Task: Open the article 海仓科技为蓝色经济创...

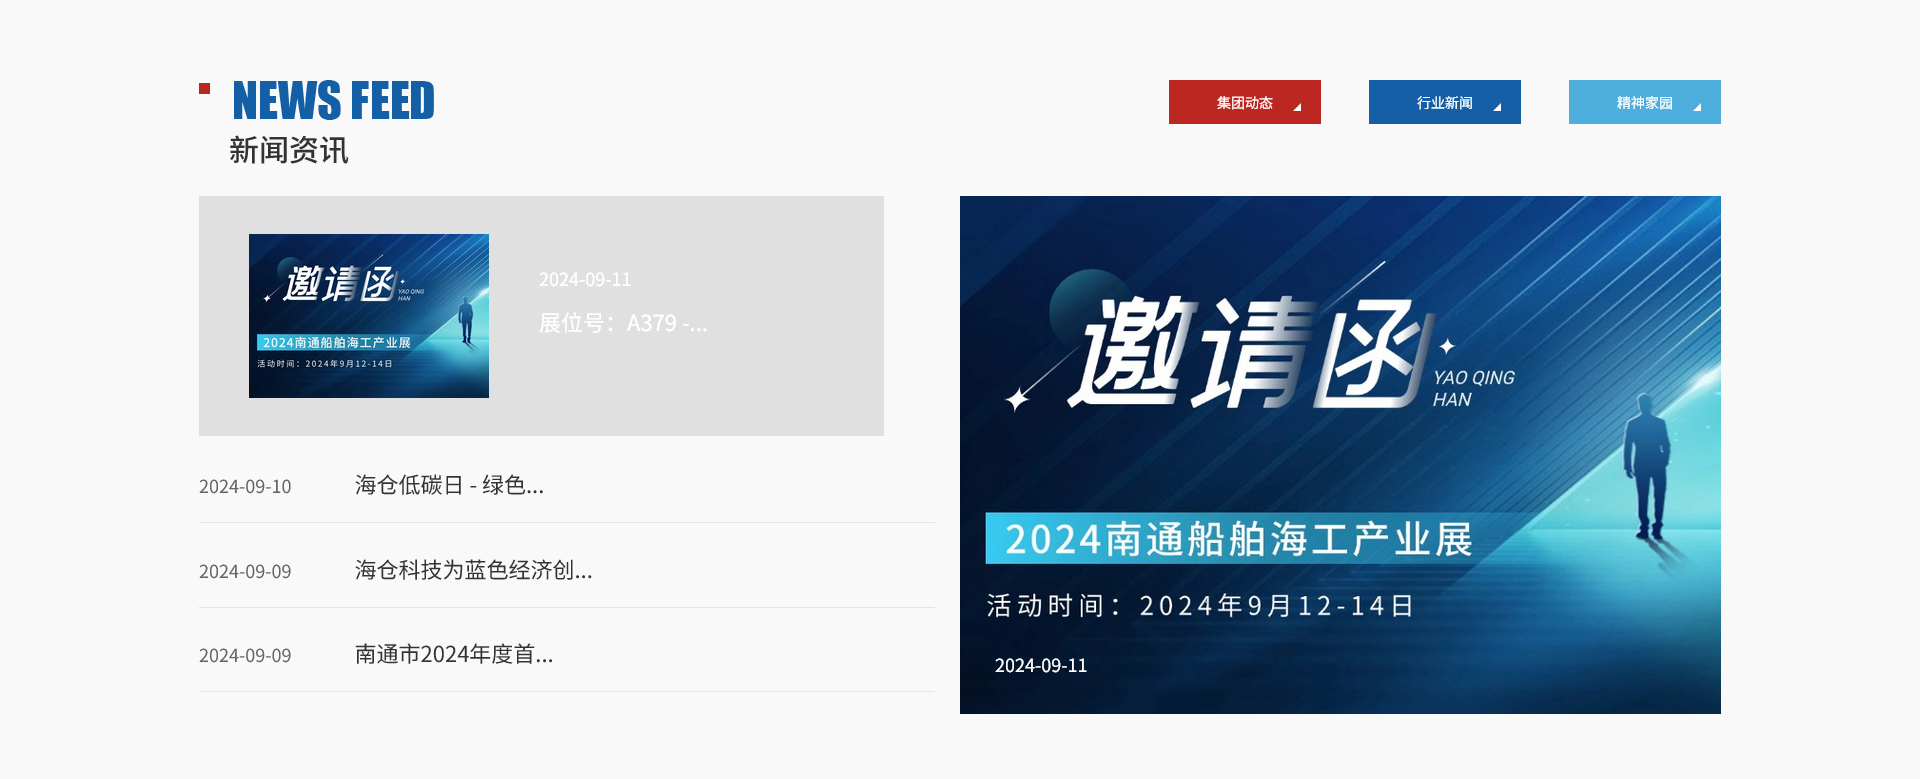Action: point(474,570)
